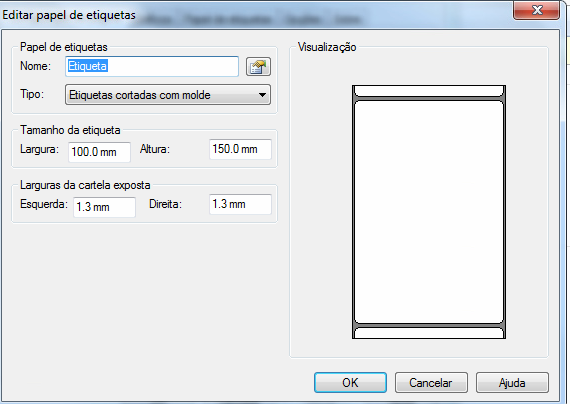Dismiss dialog using Cancelar button

coord(431,383)
